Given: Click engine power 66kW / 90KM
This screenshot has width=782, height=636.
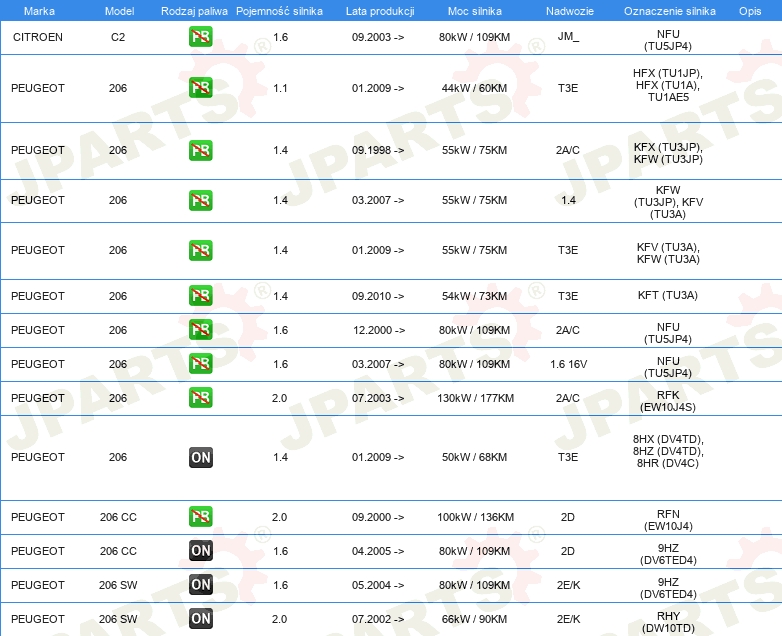Looking at the screenshot, I should (474, 619).
